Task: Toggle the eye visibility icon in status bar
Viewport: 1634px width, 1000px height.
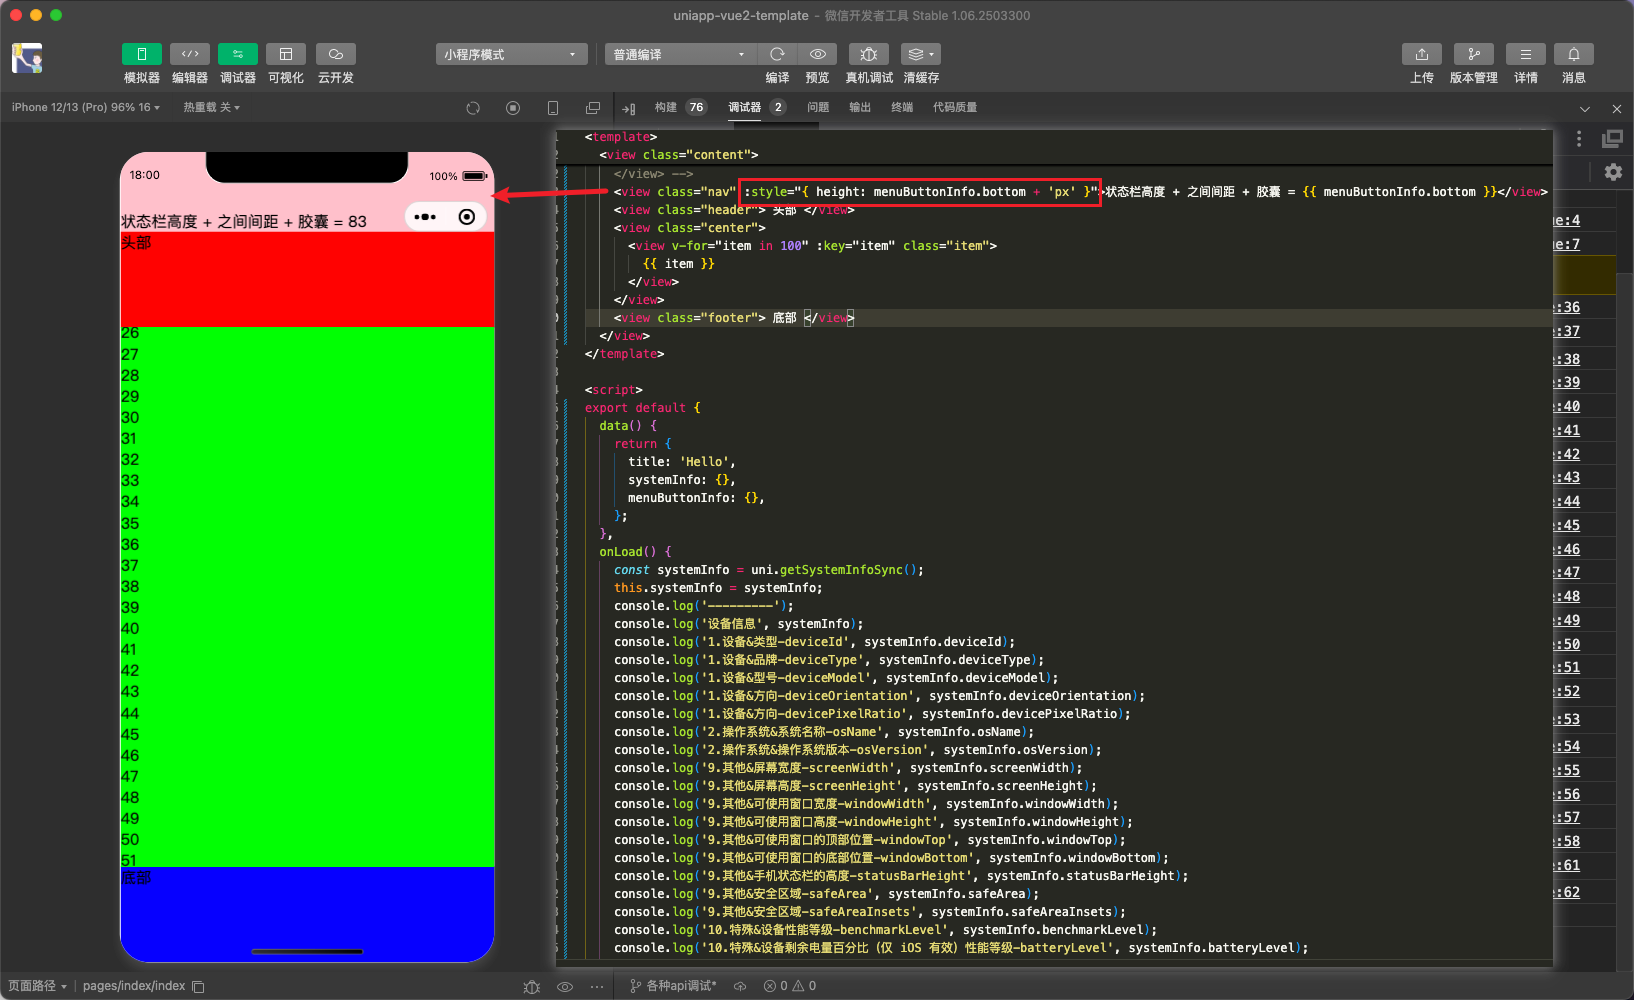Action: click(x=565, y=987)
